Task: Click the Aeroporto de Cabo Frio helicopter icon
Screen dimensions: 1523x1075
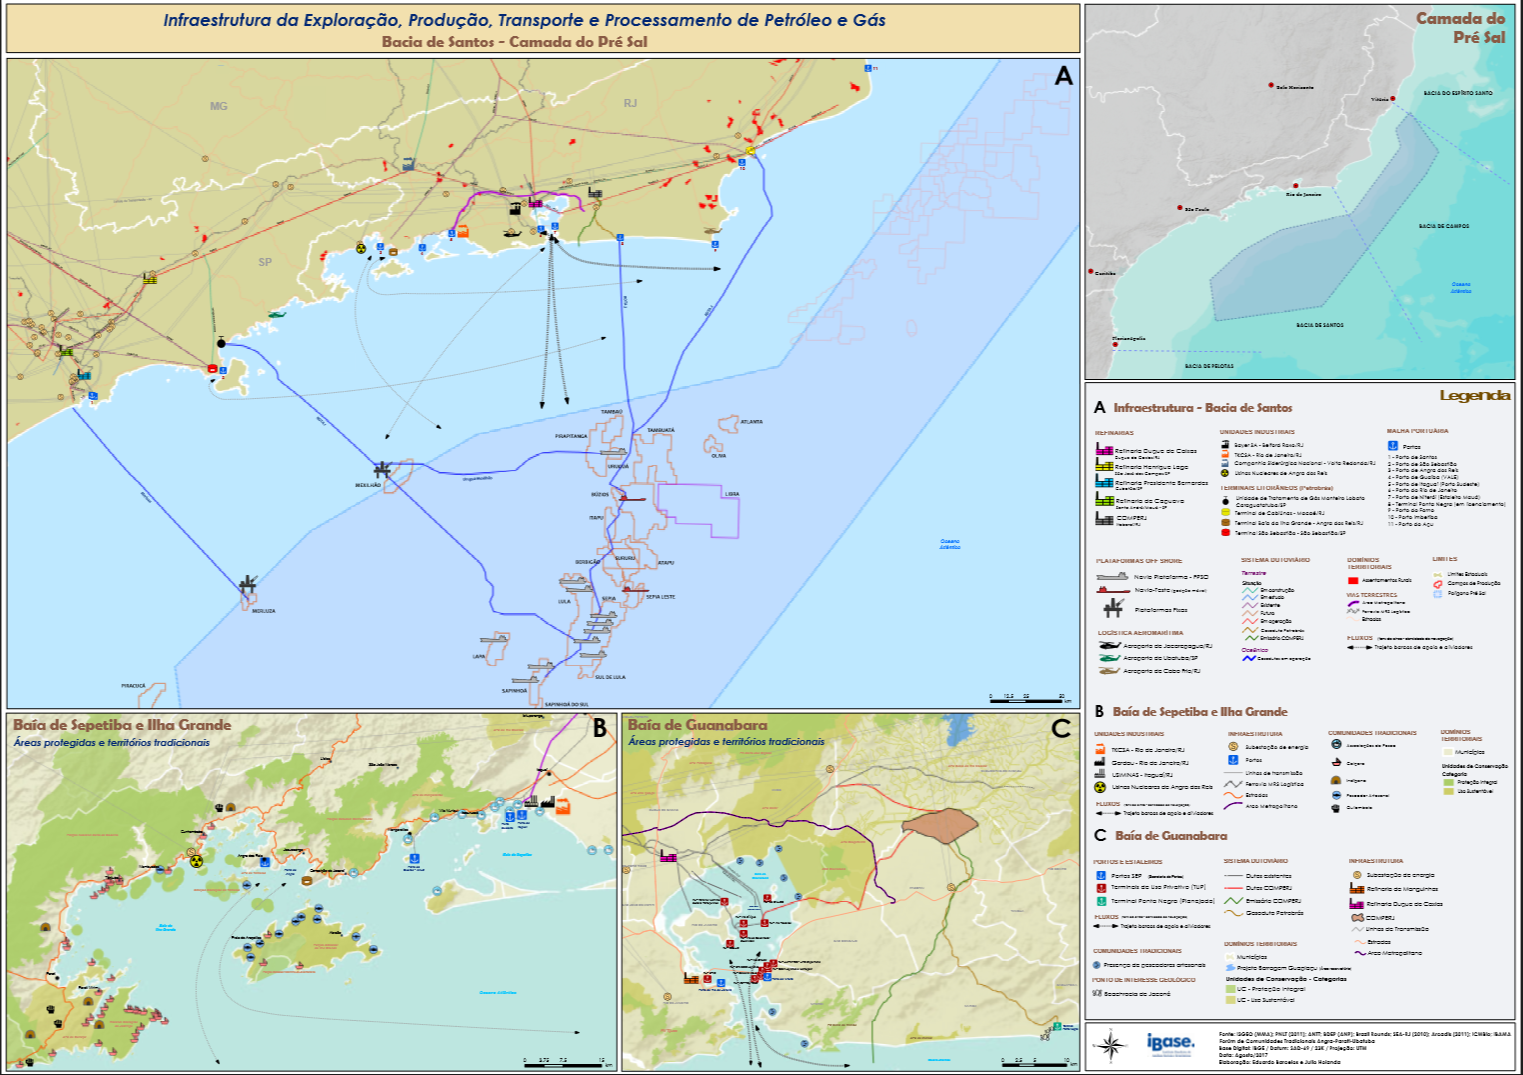Action: tap(1108, 671)
